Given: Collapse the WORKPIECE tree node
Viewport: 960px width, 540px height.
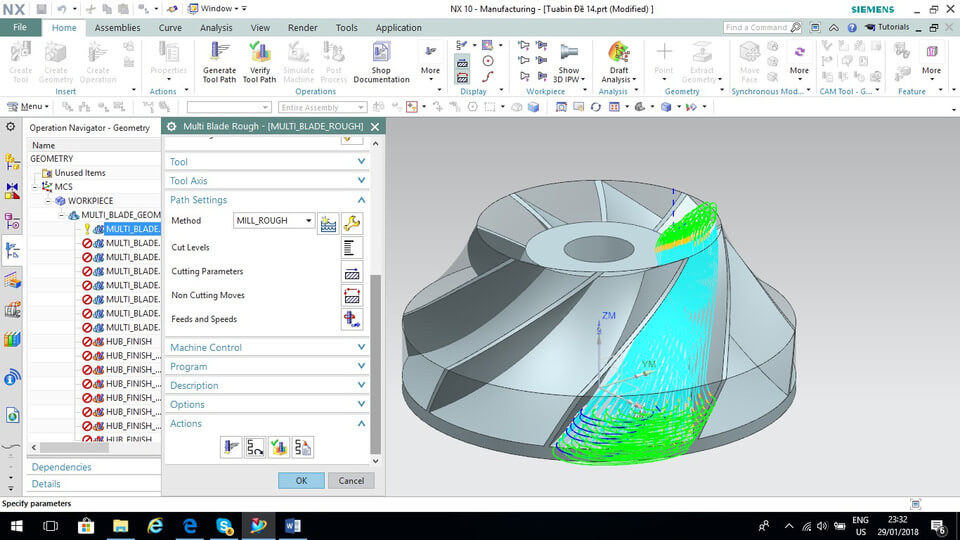Looking at the screenshot, I should click(x=48, y=201).
